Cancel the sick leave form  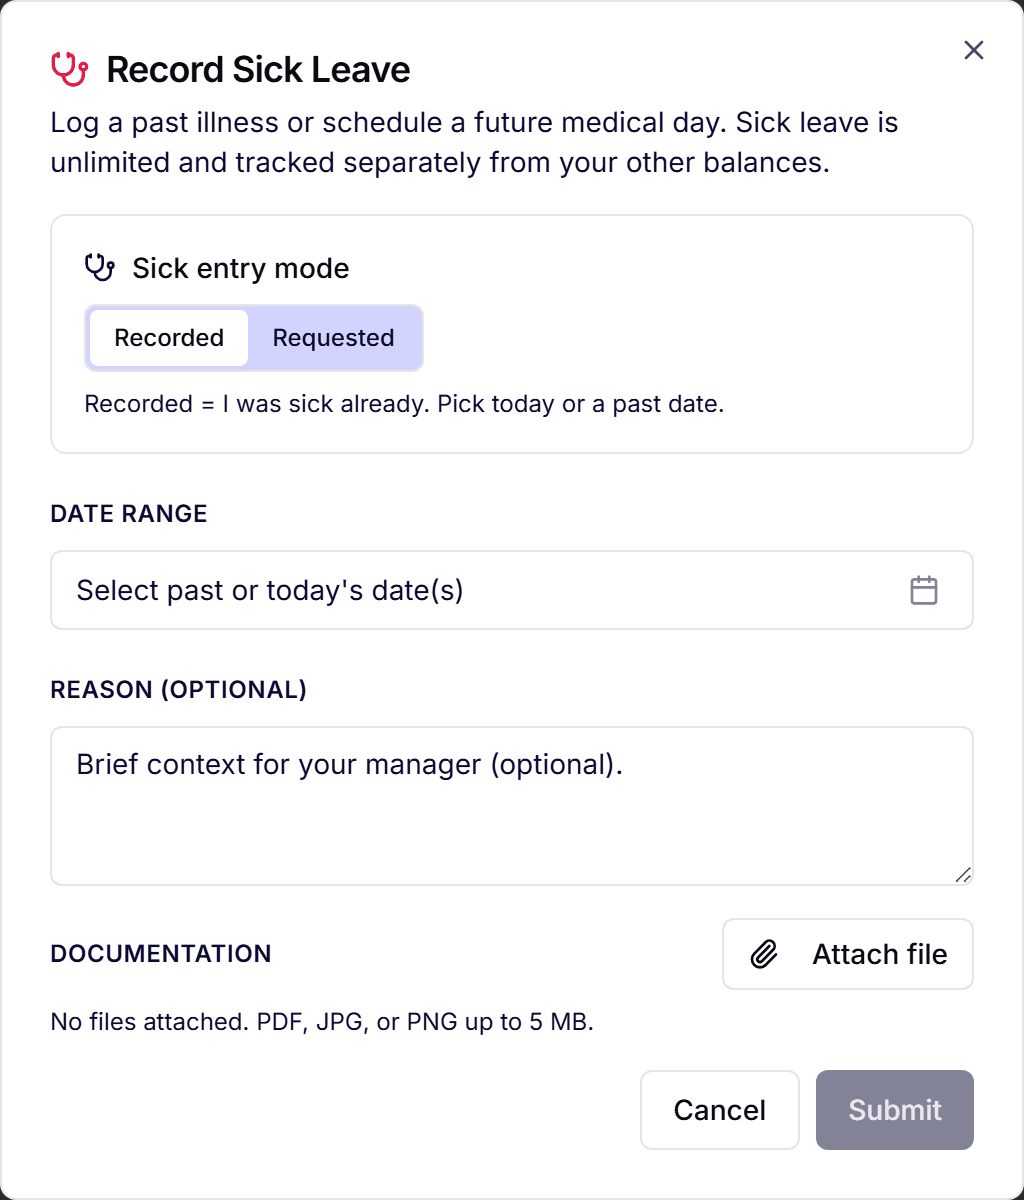(720, 1110)
